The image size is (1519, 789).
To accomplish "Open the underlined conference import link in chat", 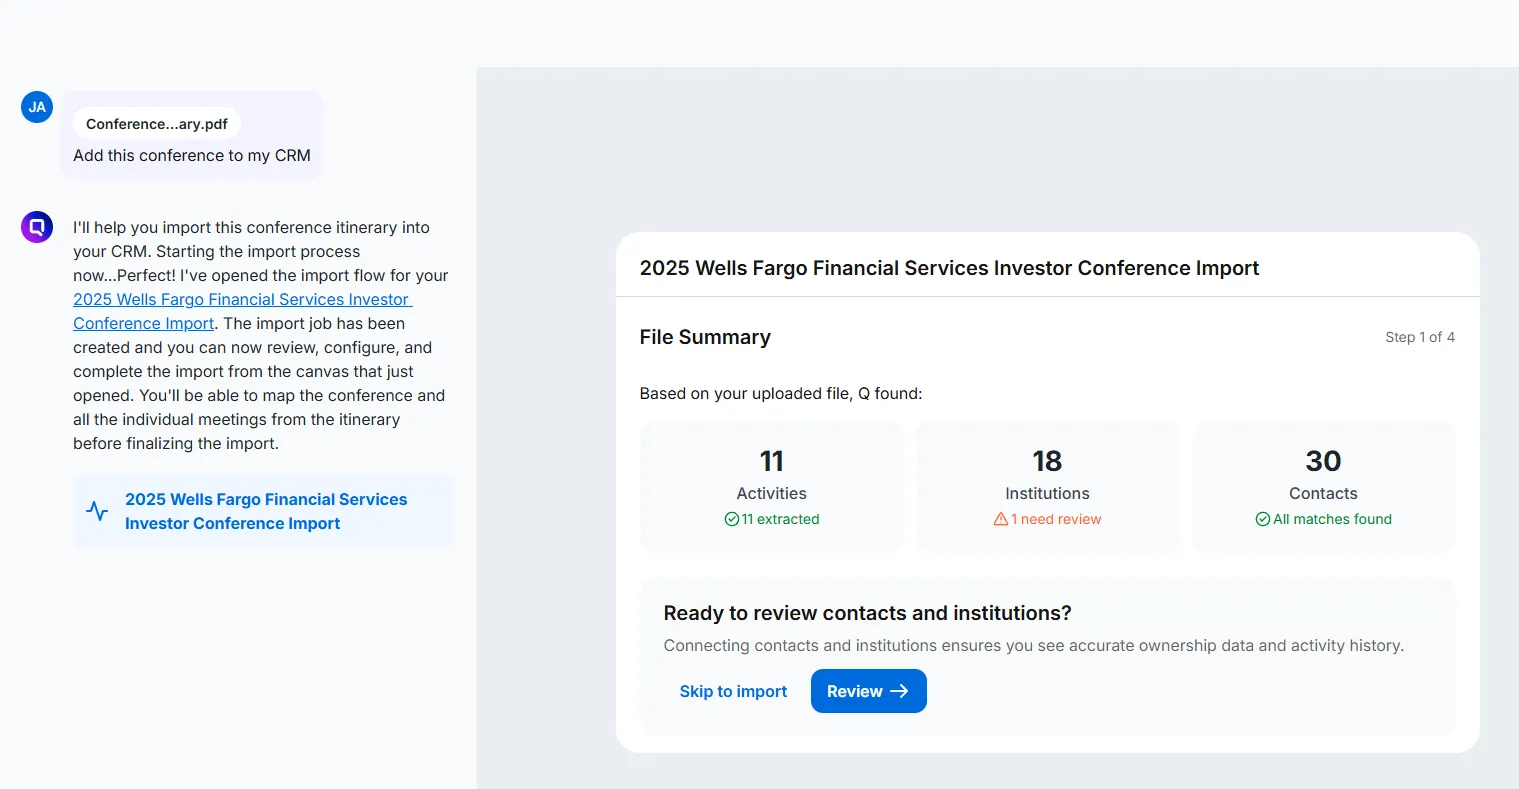I will point(242,300).
